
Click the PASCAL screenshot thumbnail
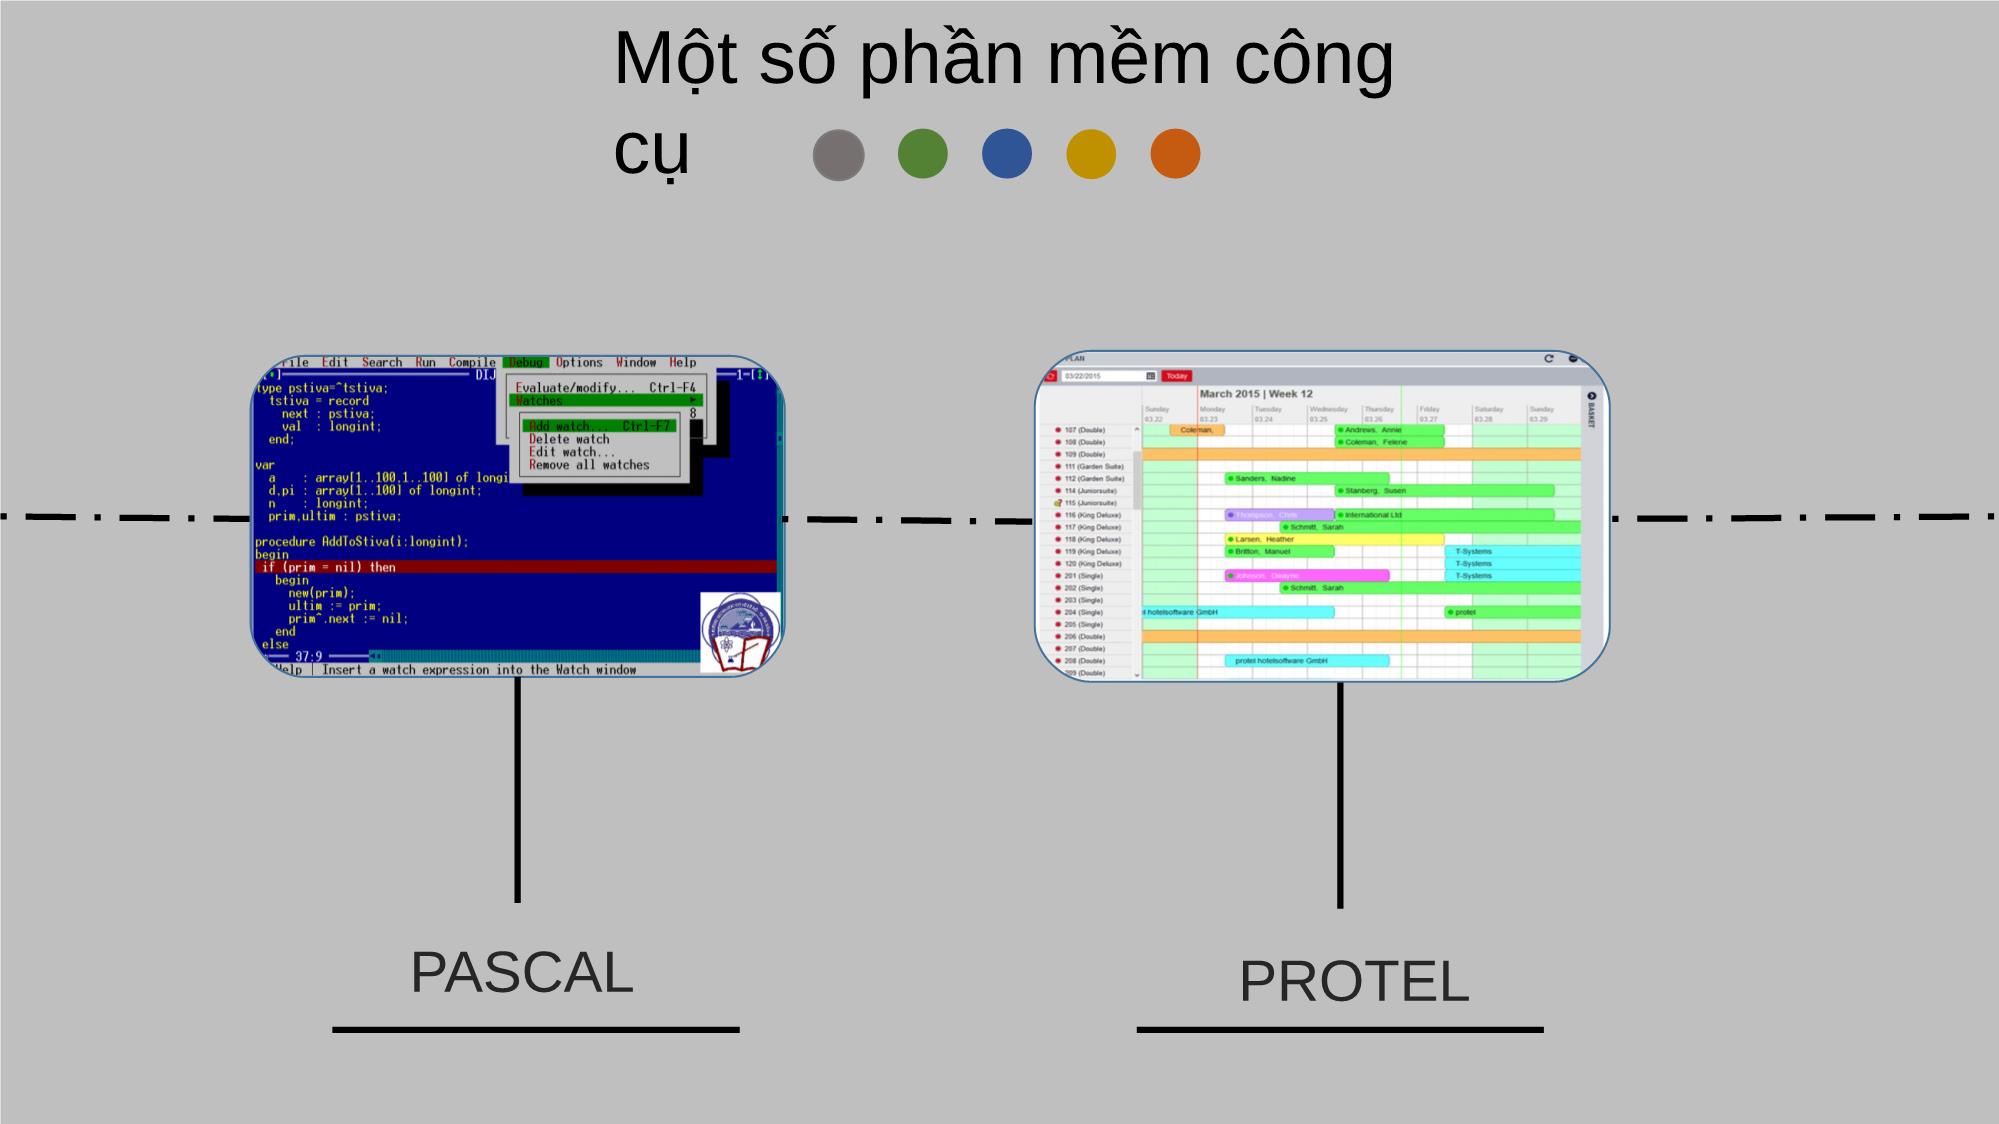516,513
